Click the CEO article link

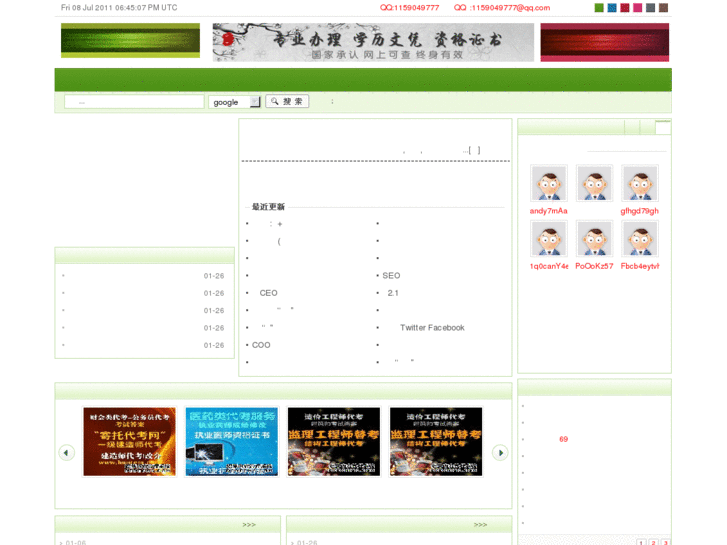(x=268, y=293)
